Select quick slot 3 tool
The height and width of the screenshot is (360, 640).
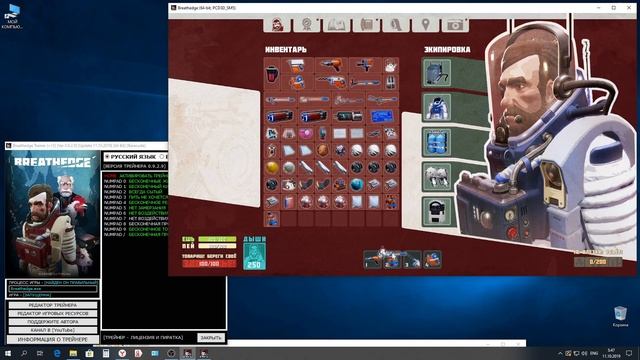pos(412,260)
